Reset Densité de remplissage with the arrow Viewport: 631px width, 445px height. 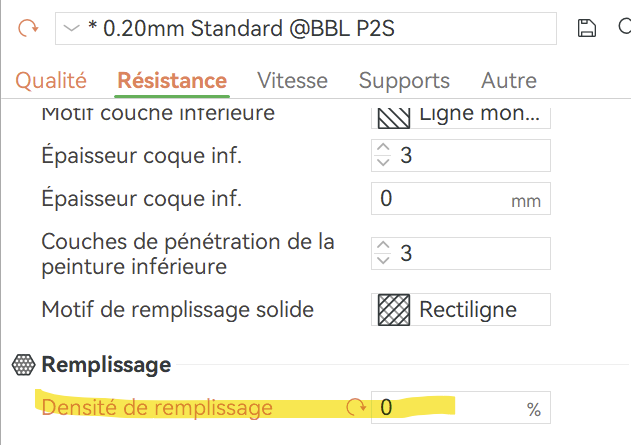[355, 407]
